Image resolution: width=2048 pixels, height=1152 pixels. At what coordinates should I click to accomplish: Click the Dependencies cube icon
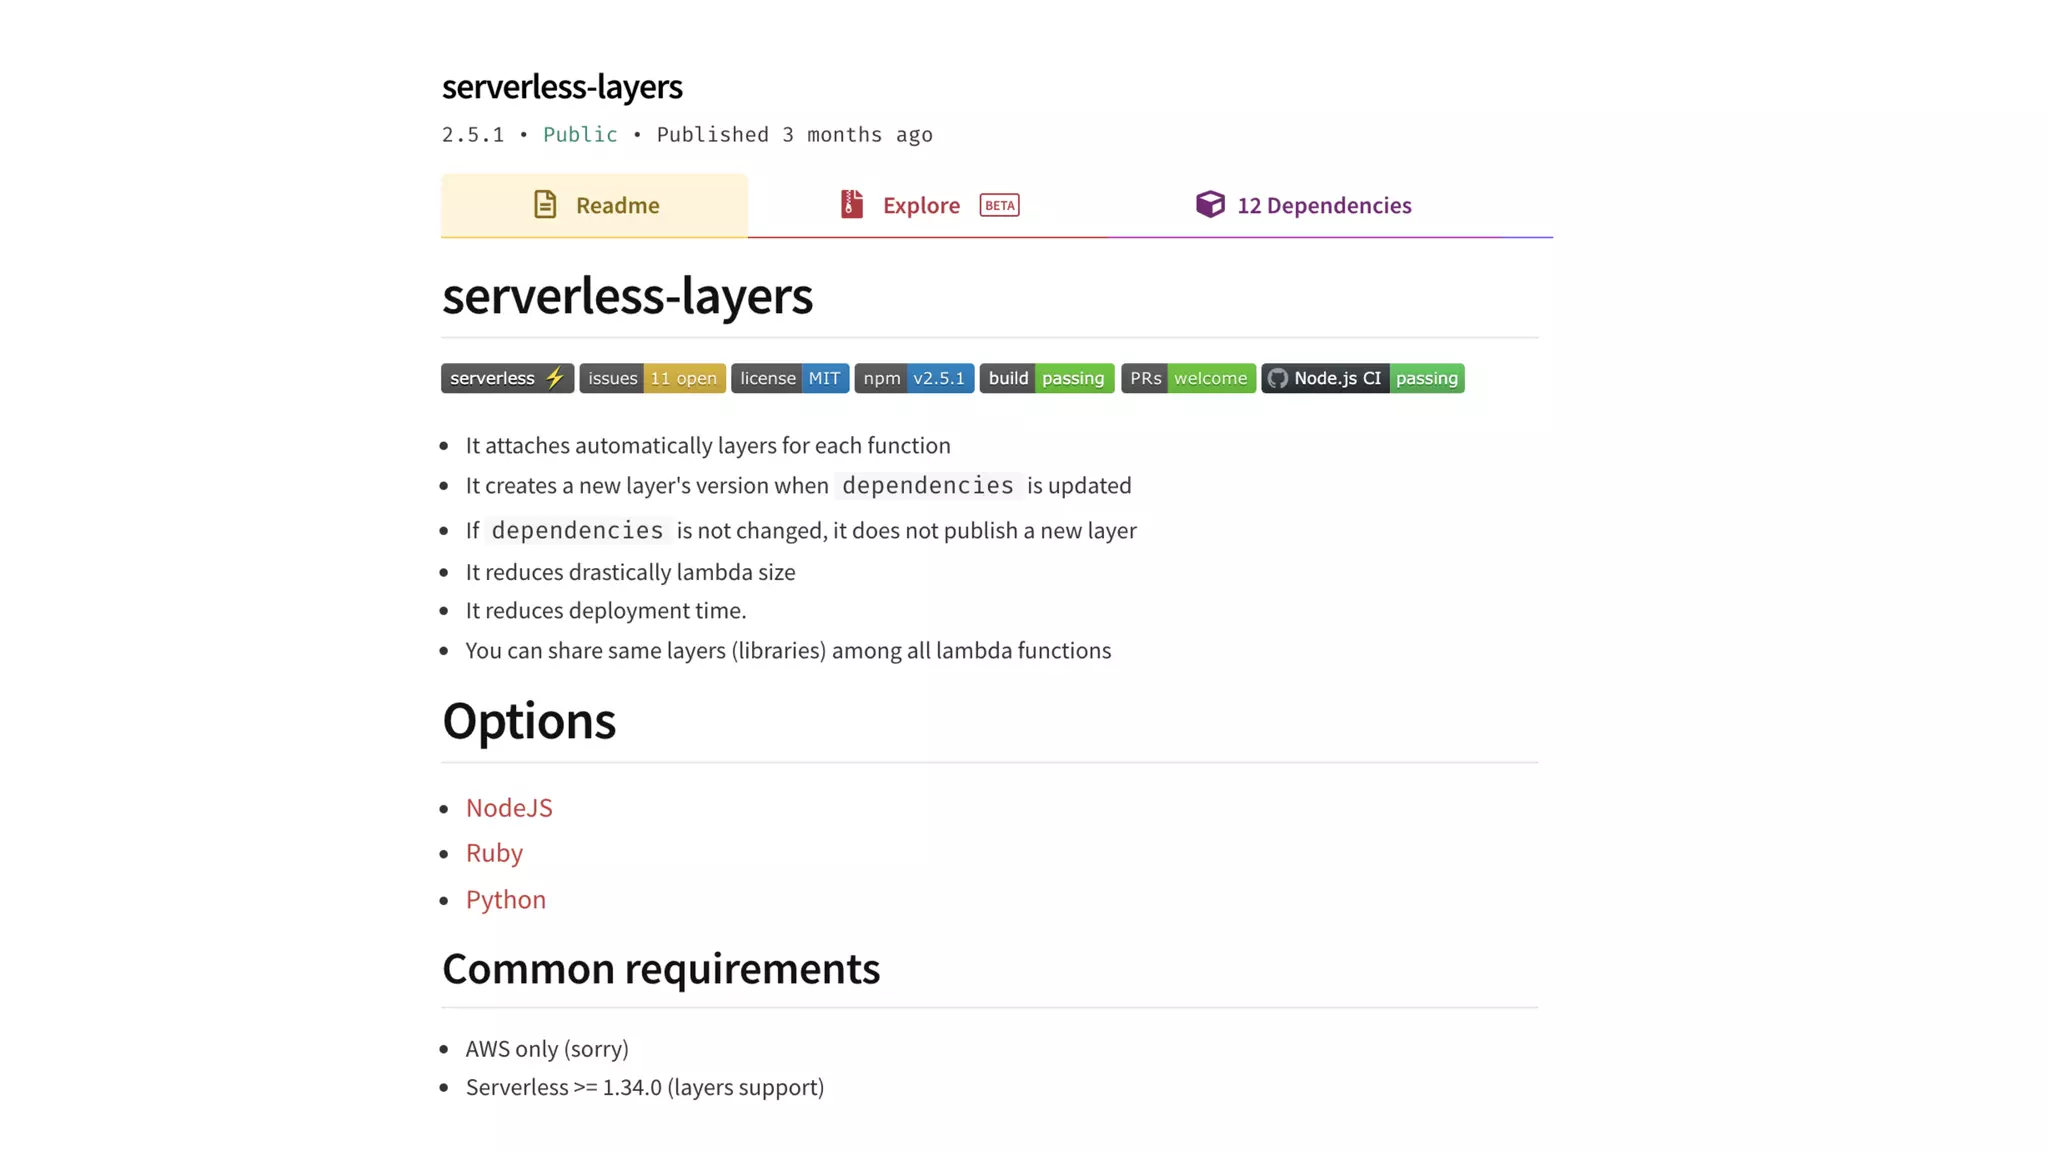click(x=1210, y=204)
